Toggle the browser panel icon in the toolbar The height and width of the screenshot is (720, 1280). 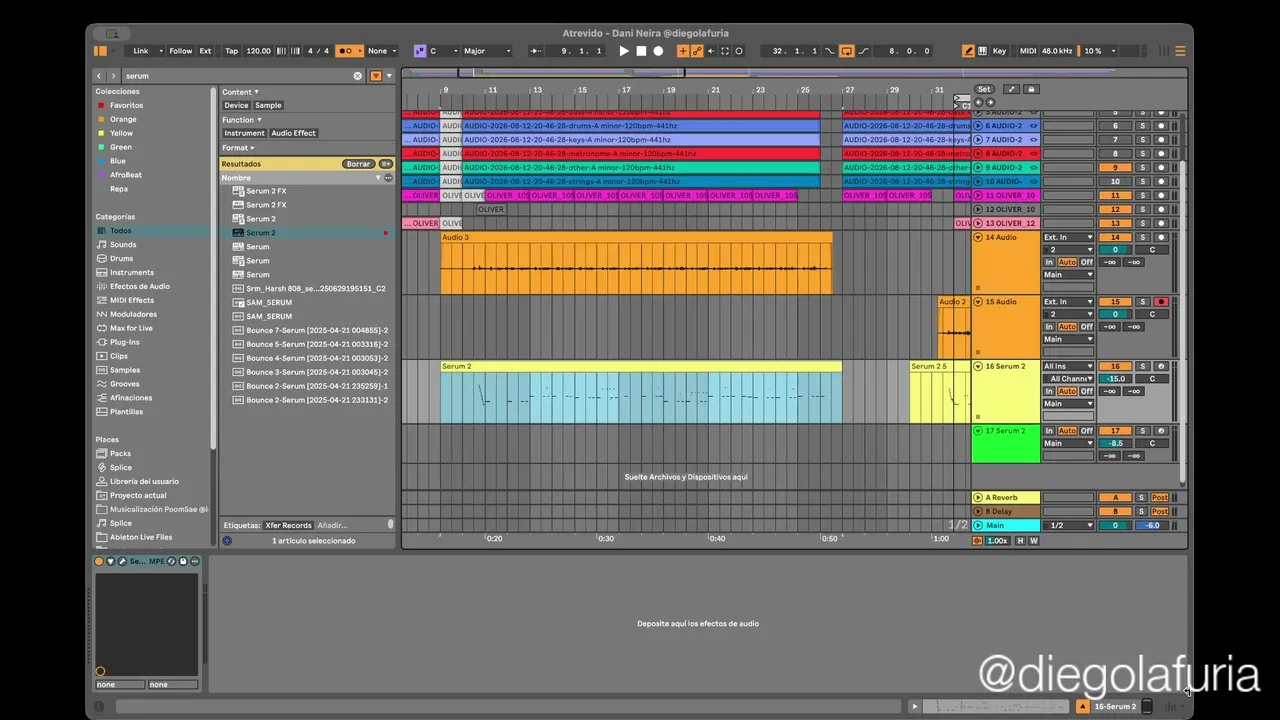click(x=100, y=51)
